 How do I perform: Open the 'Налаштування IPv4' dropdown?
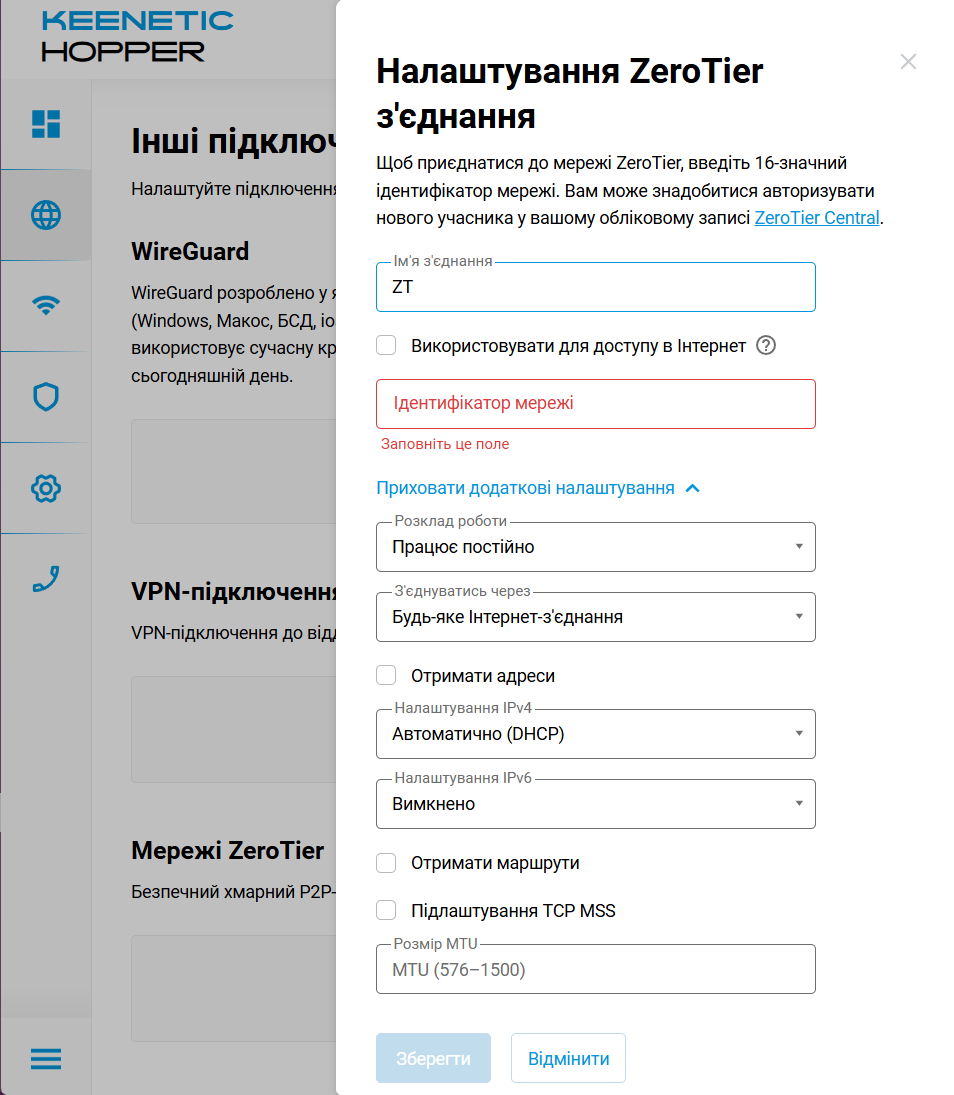point(595,734)
